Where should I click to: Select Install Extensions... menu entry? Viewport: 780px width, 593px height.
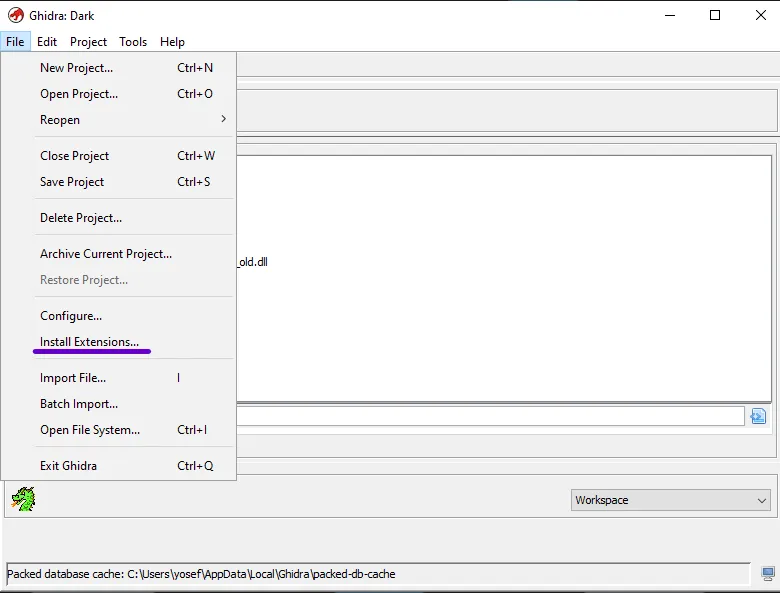pos(118,342)
